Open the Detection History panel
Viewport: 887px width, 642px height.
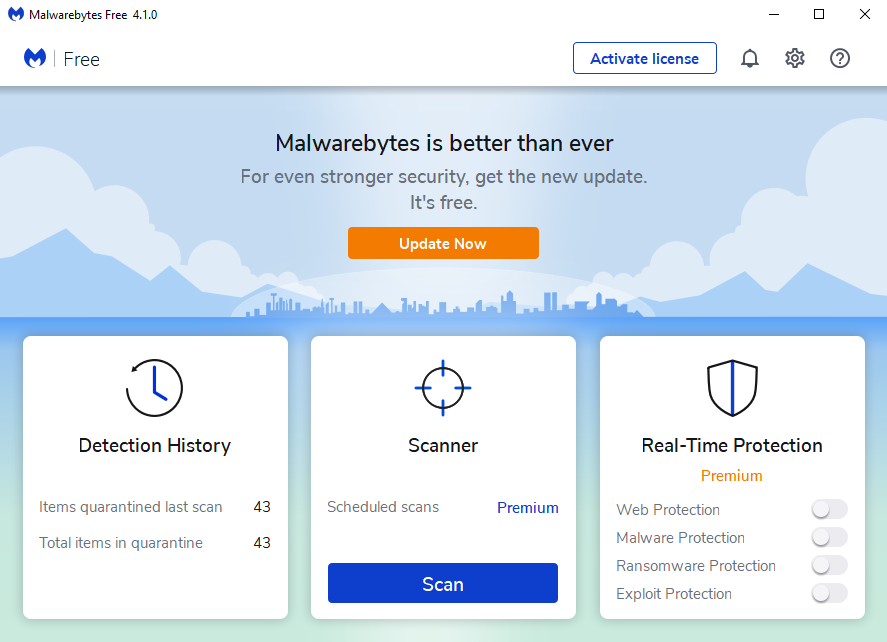click(x=154, y=445)
